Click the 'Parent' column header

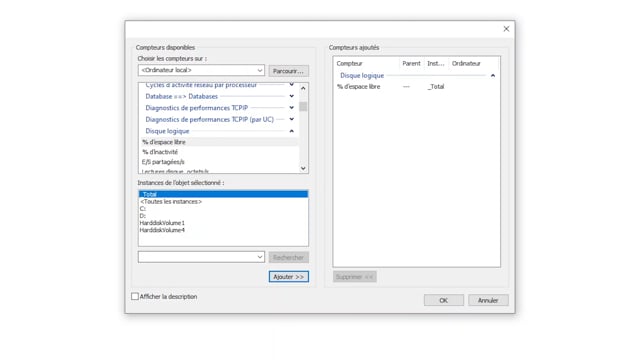411,64
